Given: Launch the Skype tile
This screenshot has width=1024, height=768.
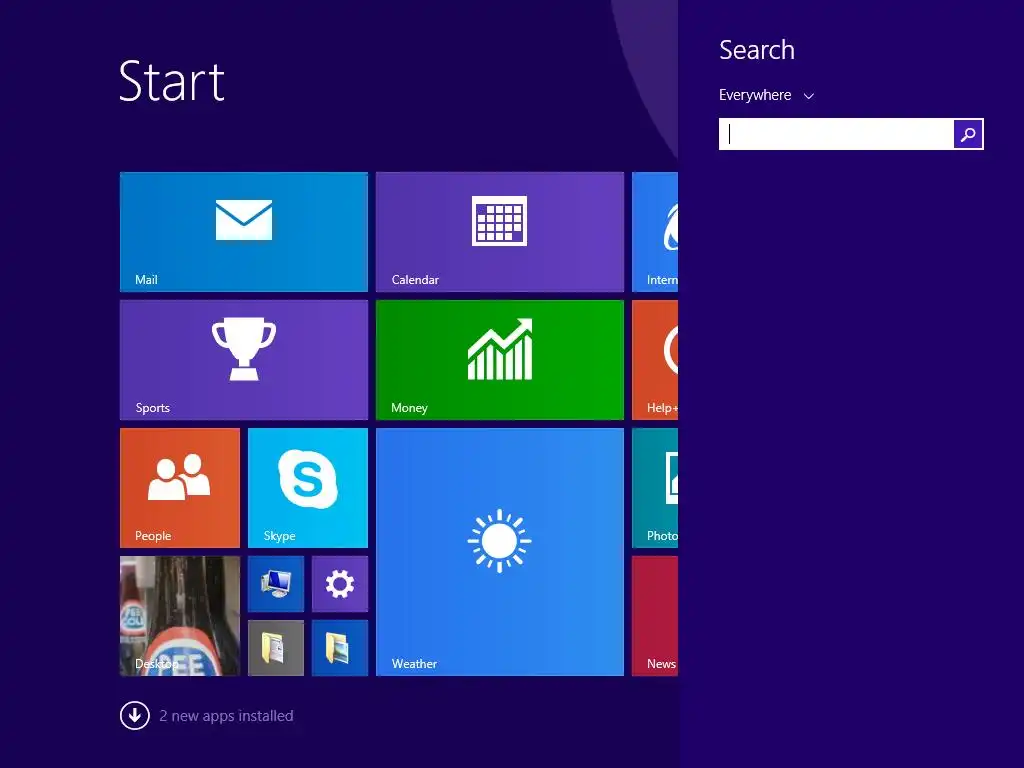Looking at the screenshot, I should (x=308, y=488).
